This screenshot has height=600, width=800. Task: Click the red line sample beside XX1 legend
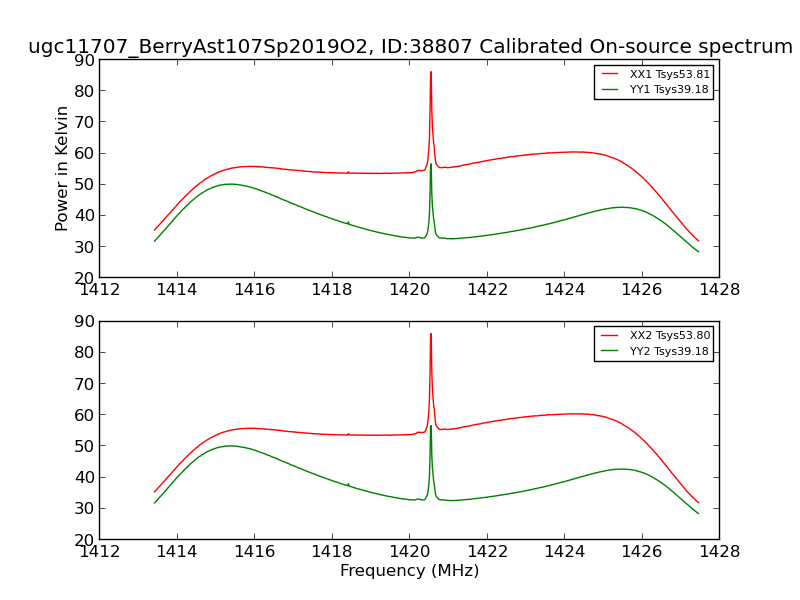(x=610, y=74)
